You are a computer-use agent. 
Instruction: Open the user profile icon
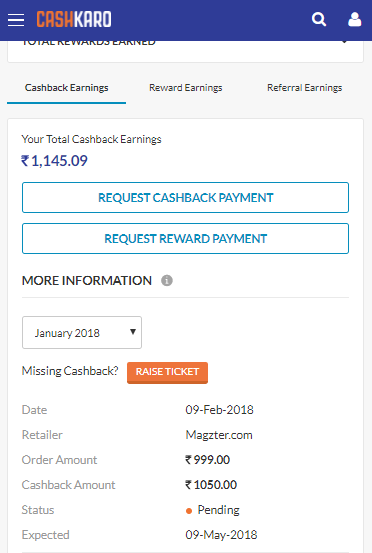click(354, 19)
